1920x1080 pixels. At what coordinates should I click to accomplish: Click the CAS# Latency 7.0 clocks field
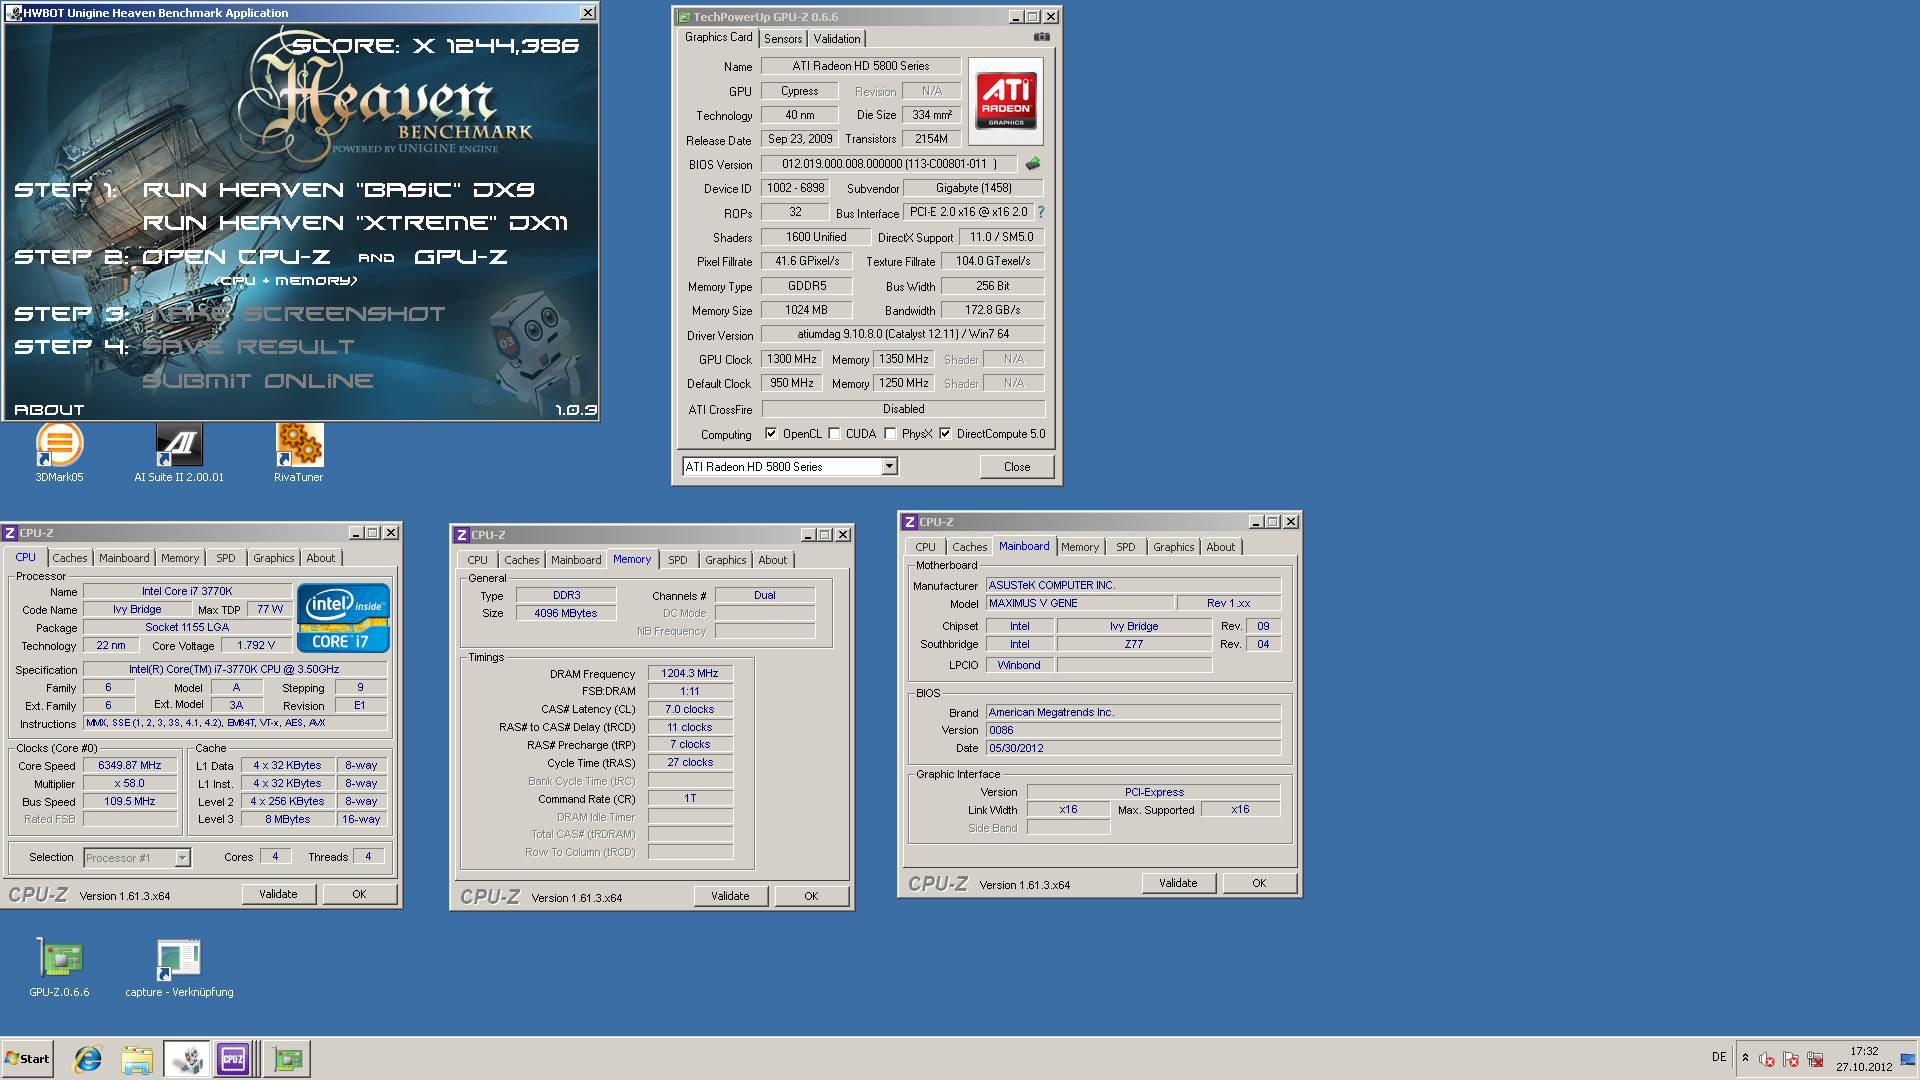[x=690, y=709]
